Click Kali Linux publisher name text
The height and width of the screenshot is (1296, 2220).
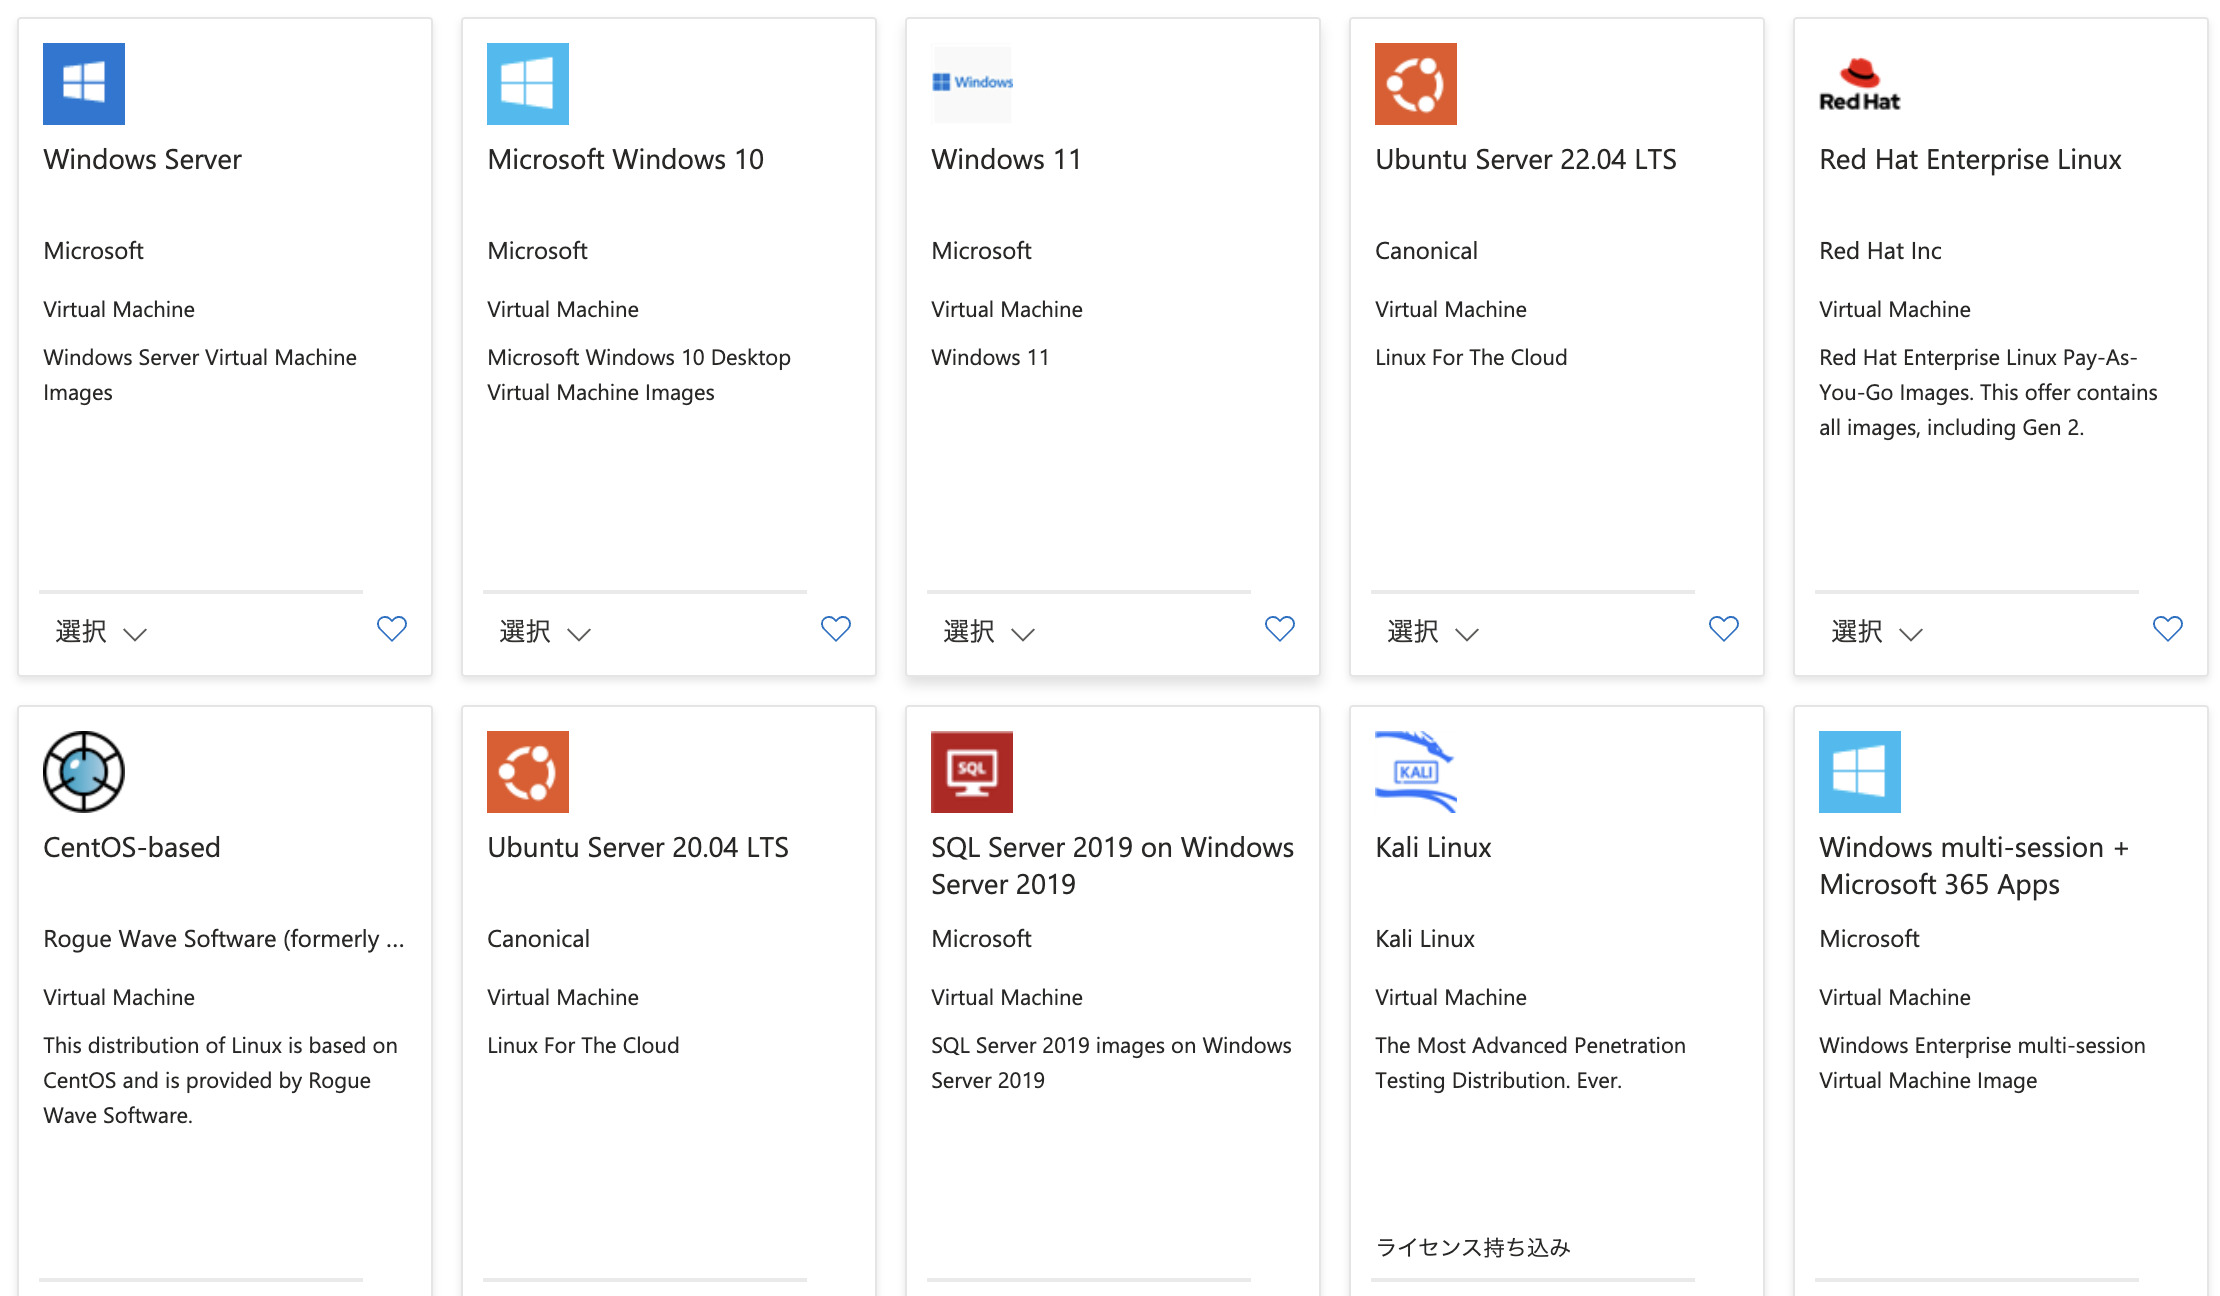pyautogui.click(x=1425, y=939)
